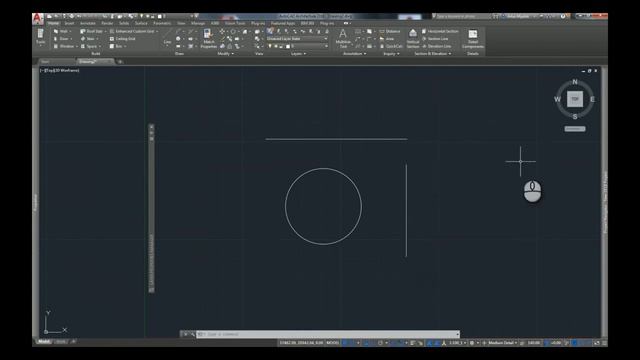Open the Tools palette button
Viewport: 640px width, 360px height.
pyautogui.click(x=40, y=38)
